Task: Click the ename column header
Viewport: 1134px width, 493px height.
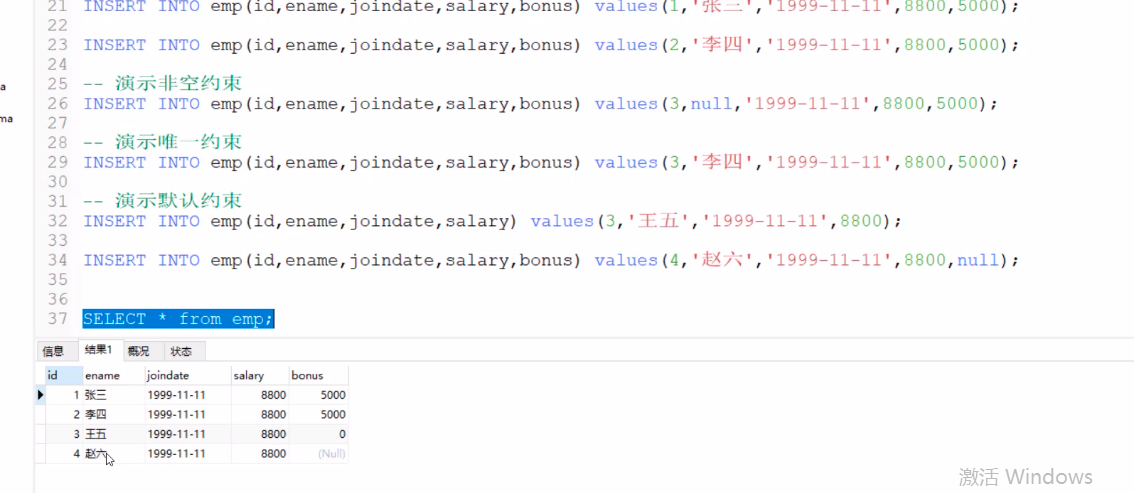Action: 114,375
